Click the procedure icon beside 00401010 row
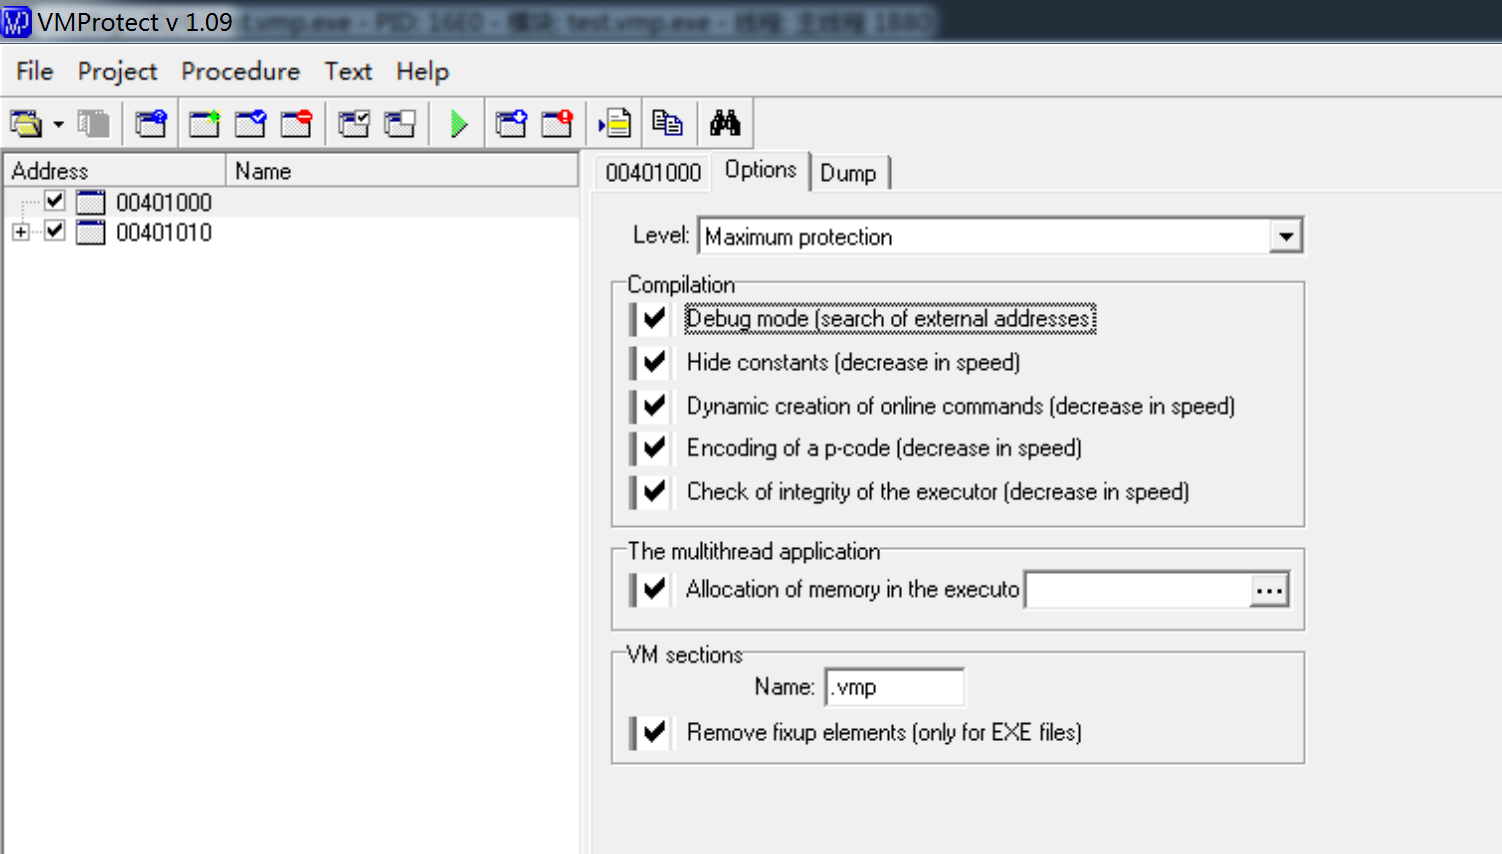This screenshot has height=854, width=1502. 91,232
